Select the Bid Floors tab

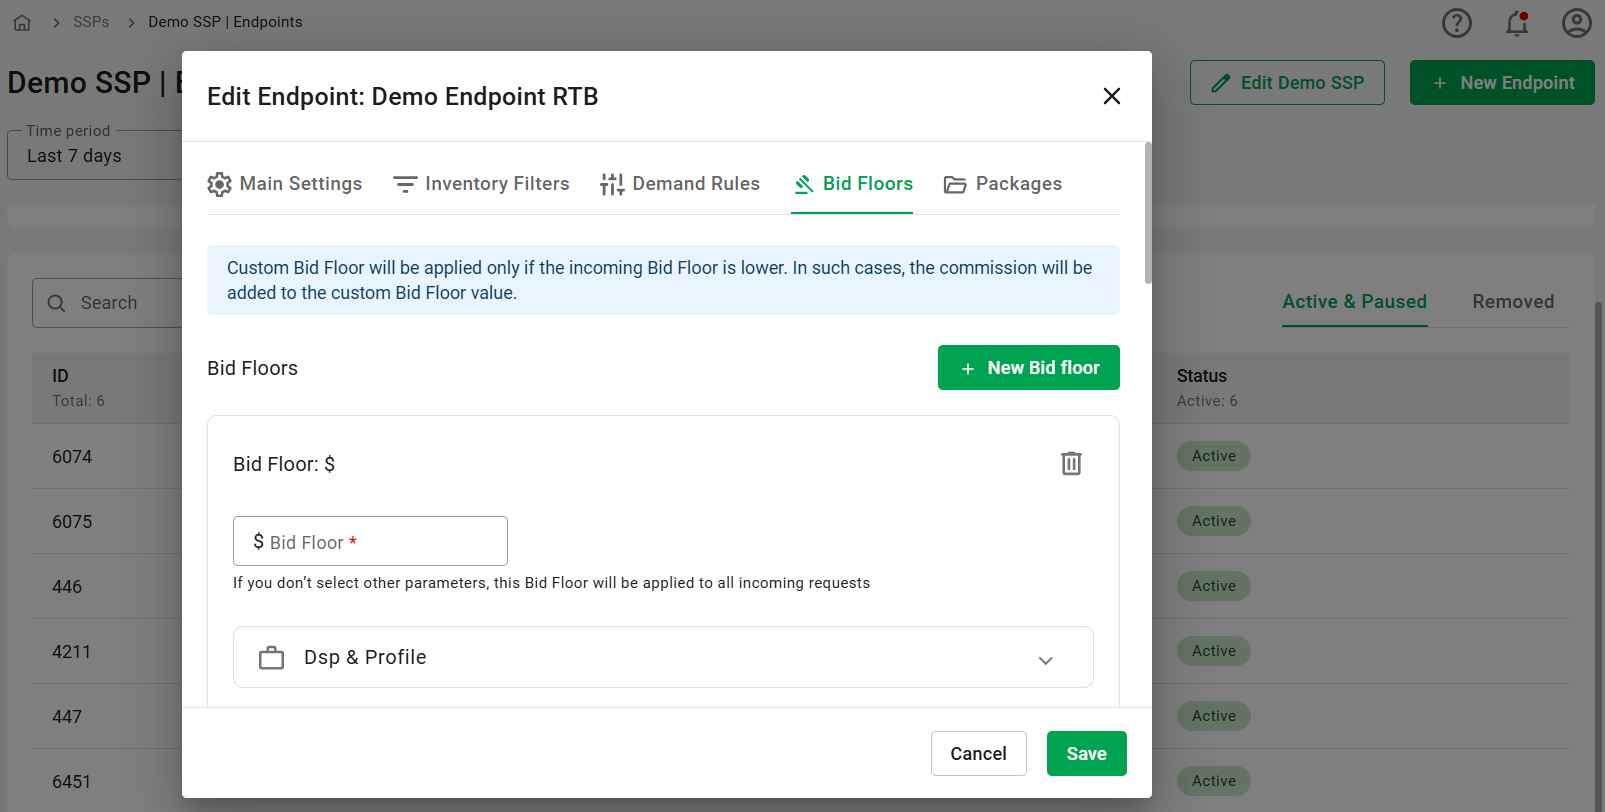coord(852,184)
